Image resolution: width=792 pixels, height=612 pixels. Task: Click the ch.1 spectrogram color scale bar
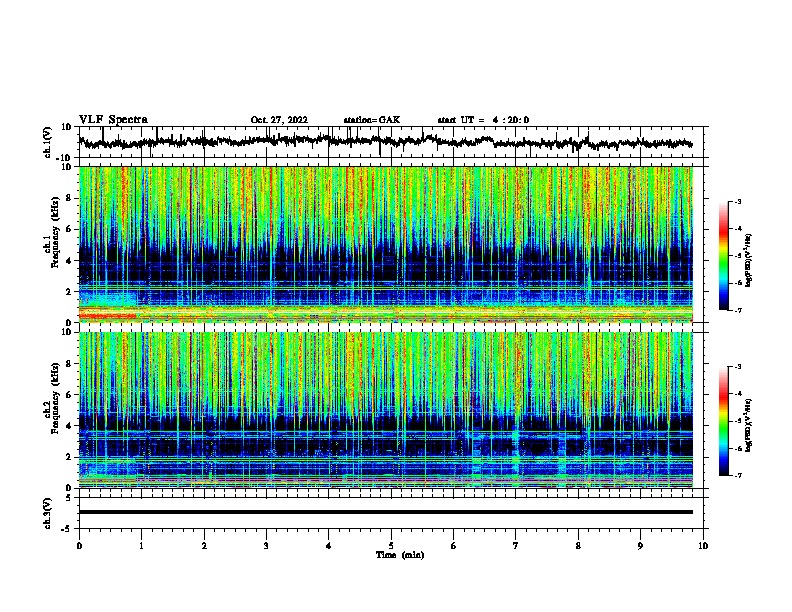click(723, 256)
